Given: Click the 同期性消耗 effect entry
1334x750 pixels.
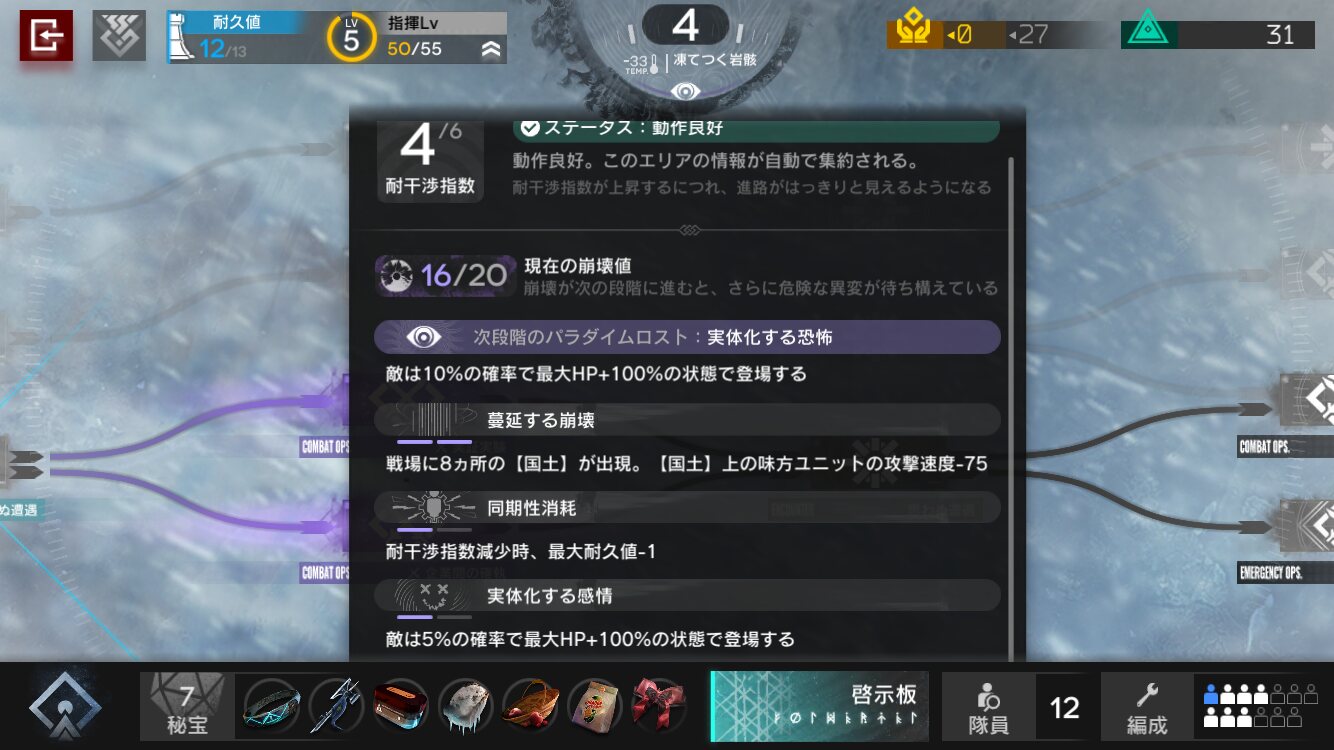Looking at the screenshot, I should [687, 508].
